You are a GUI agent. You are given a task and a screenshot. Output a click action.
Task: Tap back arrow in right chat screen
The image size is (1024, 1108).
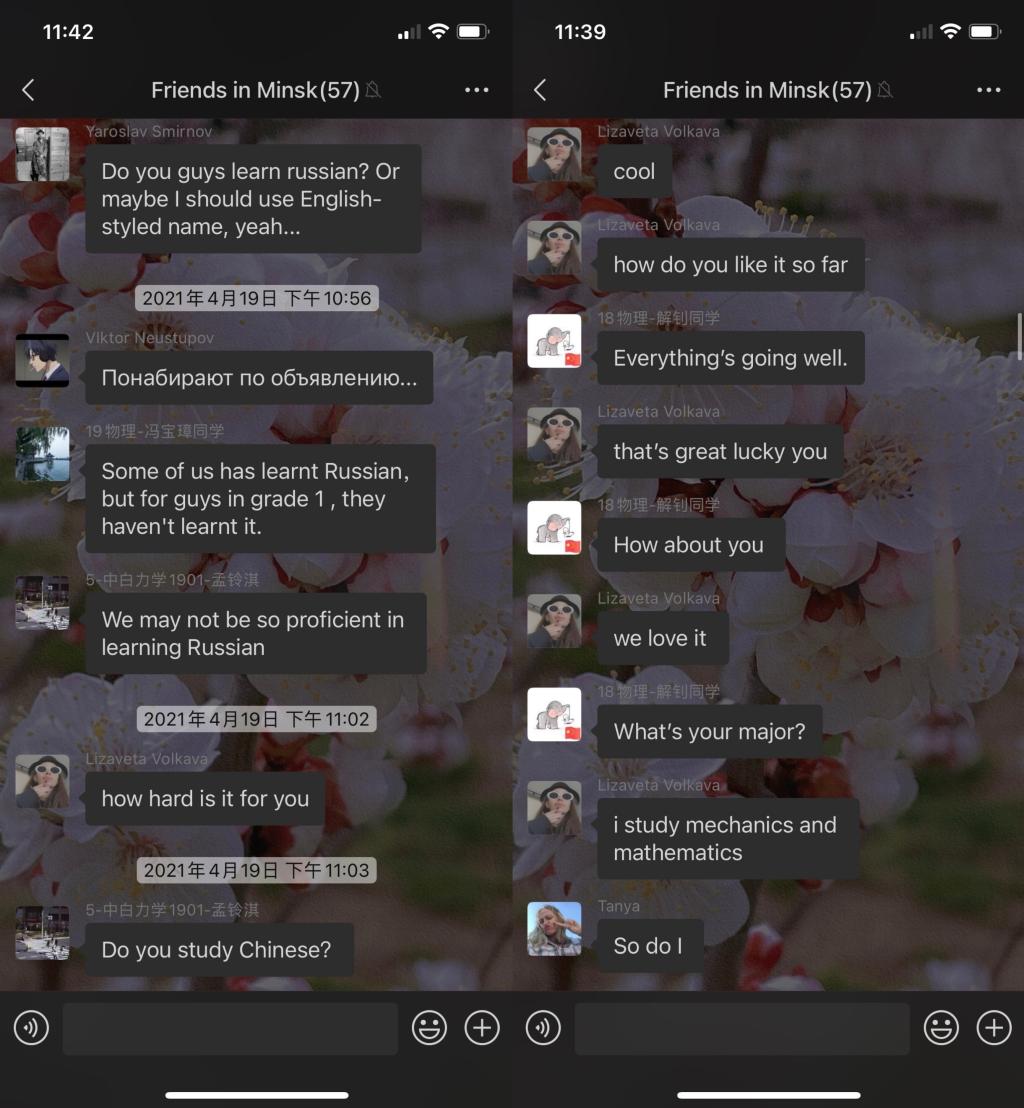(x=540, y=90)
